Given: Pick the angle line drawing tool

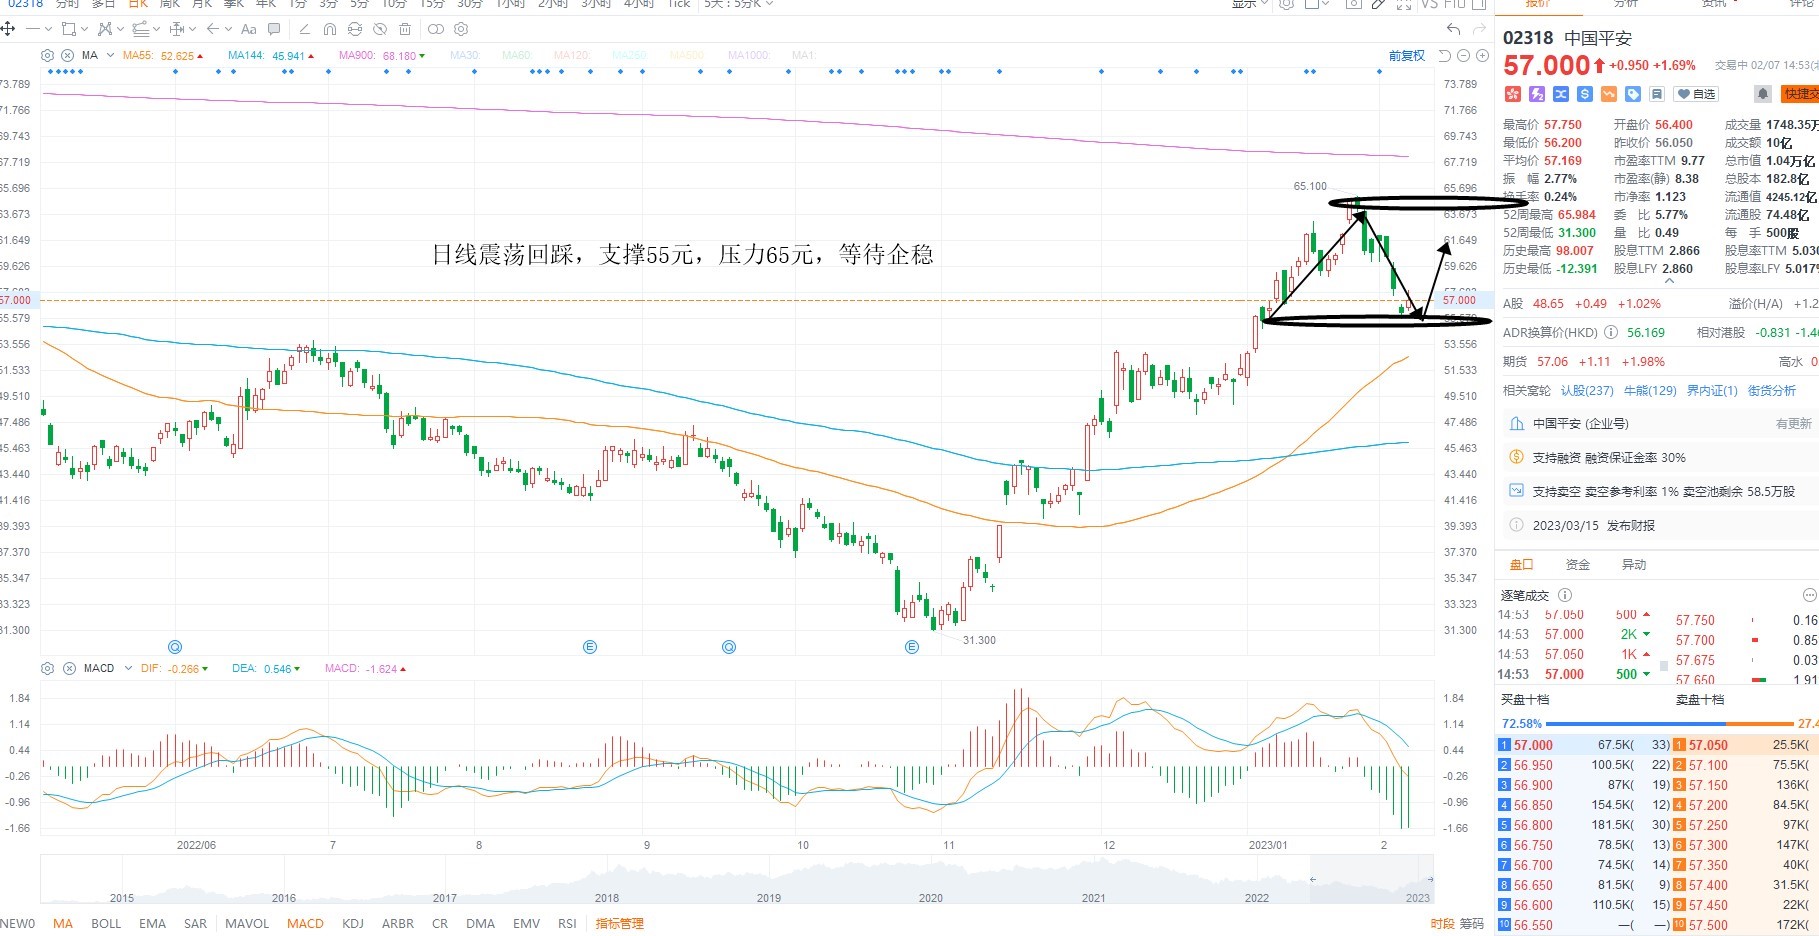Looking at the screenshot, I should [x=304, y=29].
